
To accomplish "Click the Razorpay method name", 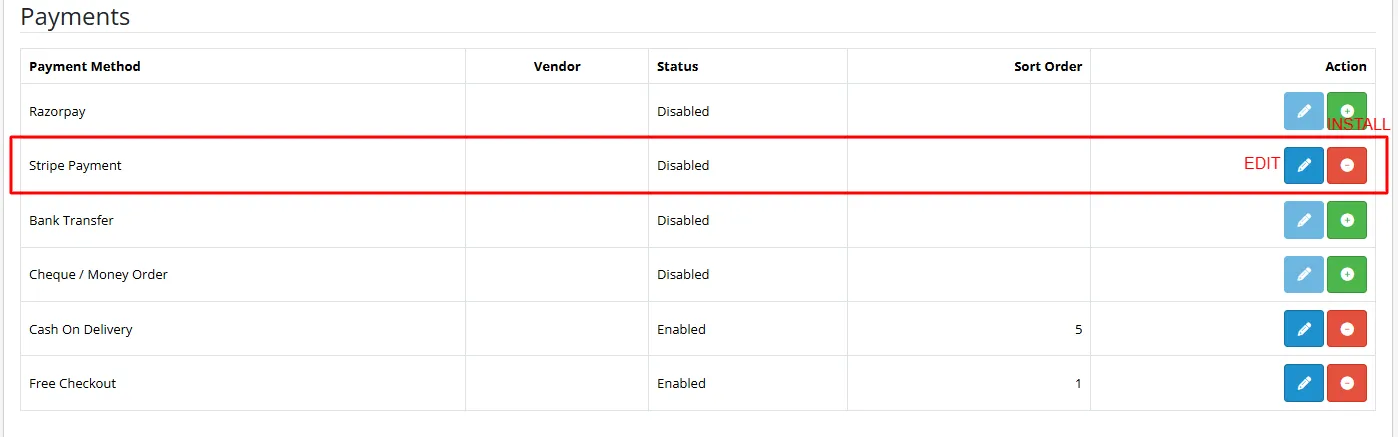I will (57, 112).
